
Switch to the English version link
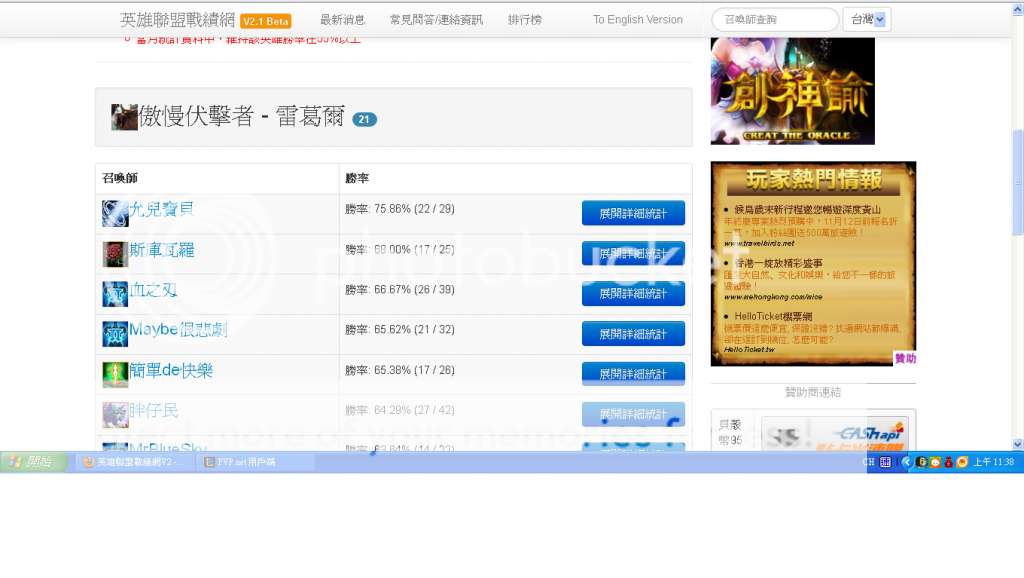[x=638, y=20]
